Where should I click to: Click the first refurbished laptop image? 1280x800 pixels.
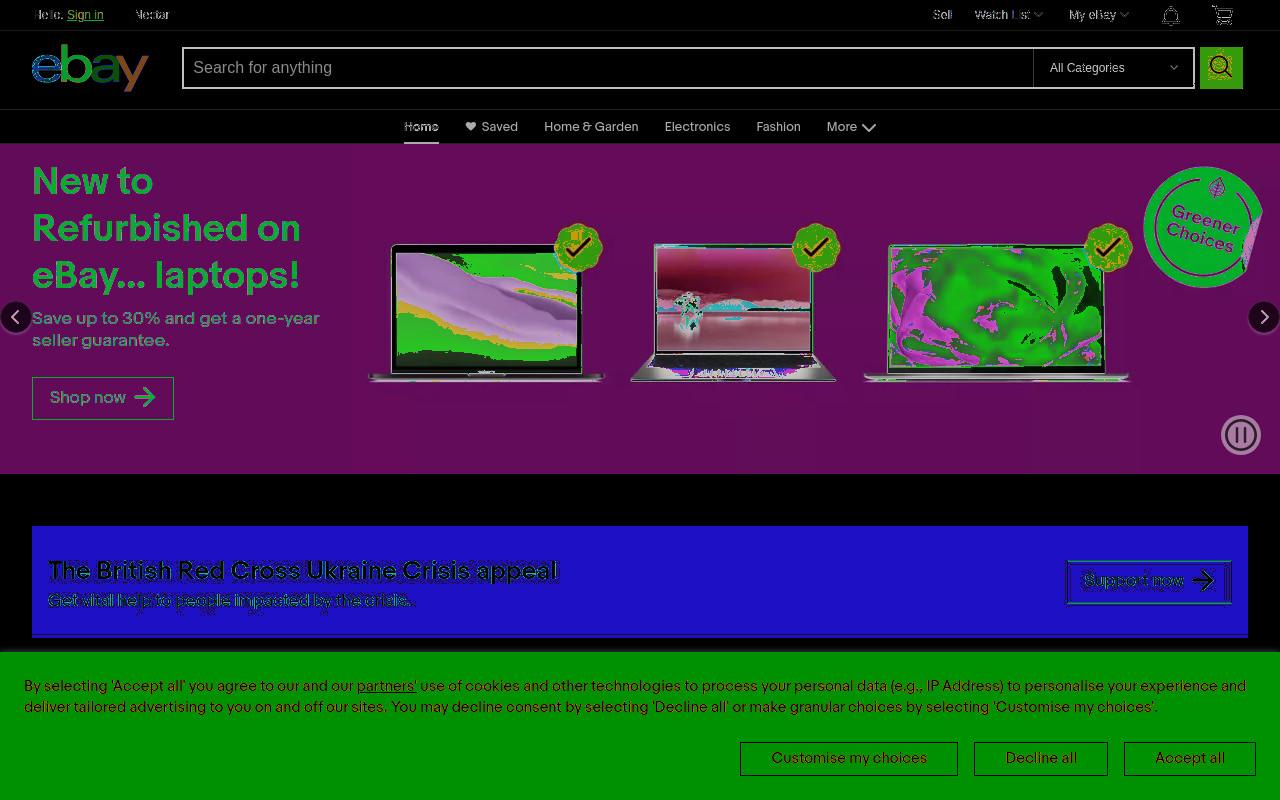point(487,312)
